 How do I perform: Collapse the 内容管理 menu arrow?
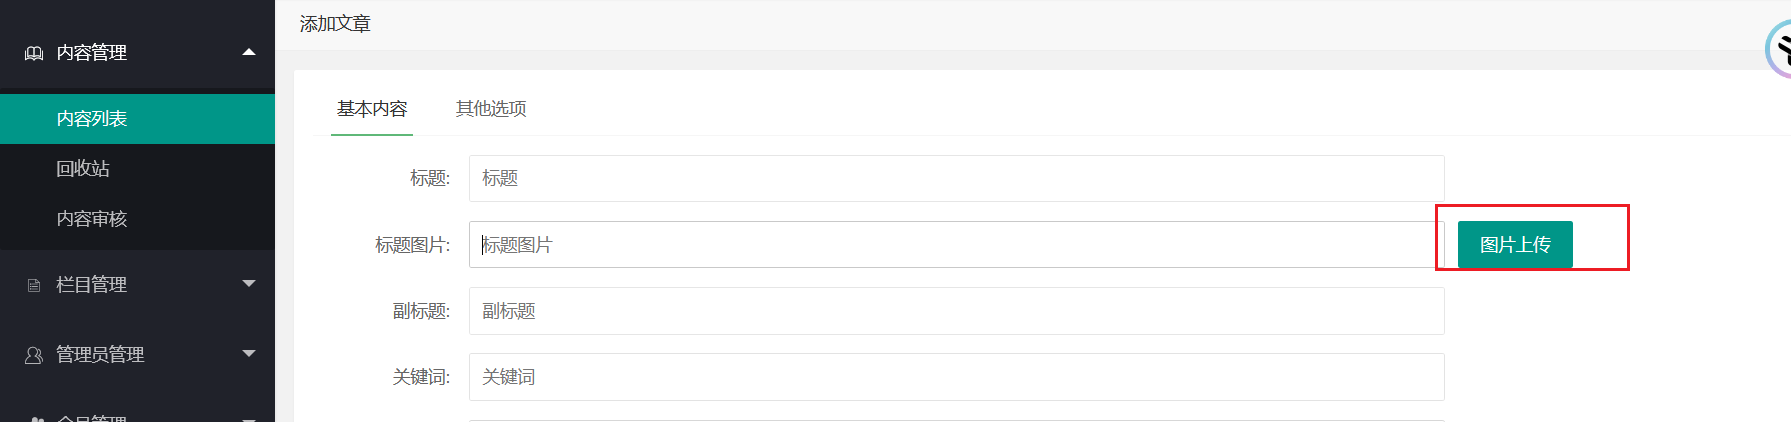(x=249, y=52)
